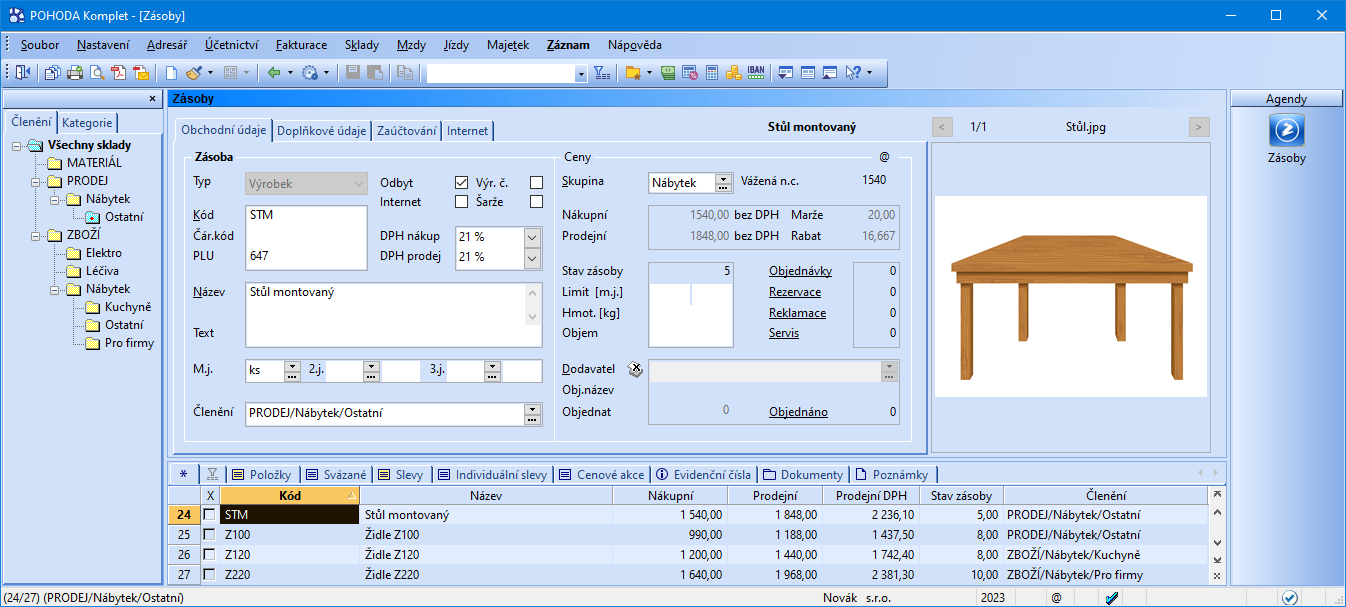Collapse the ZBOŽÍ tree node
This screenshot has height=607, width=1346.
click(x=35, y=236)
